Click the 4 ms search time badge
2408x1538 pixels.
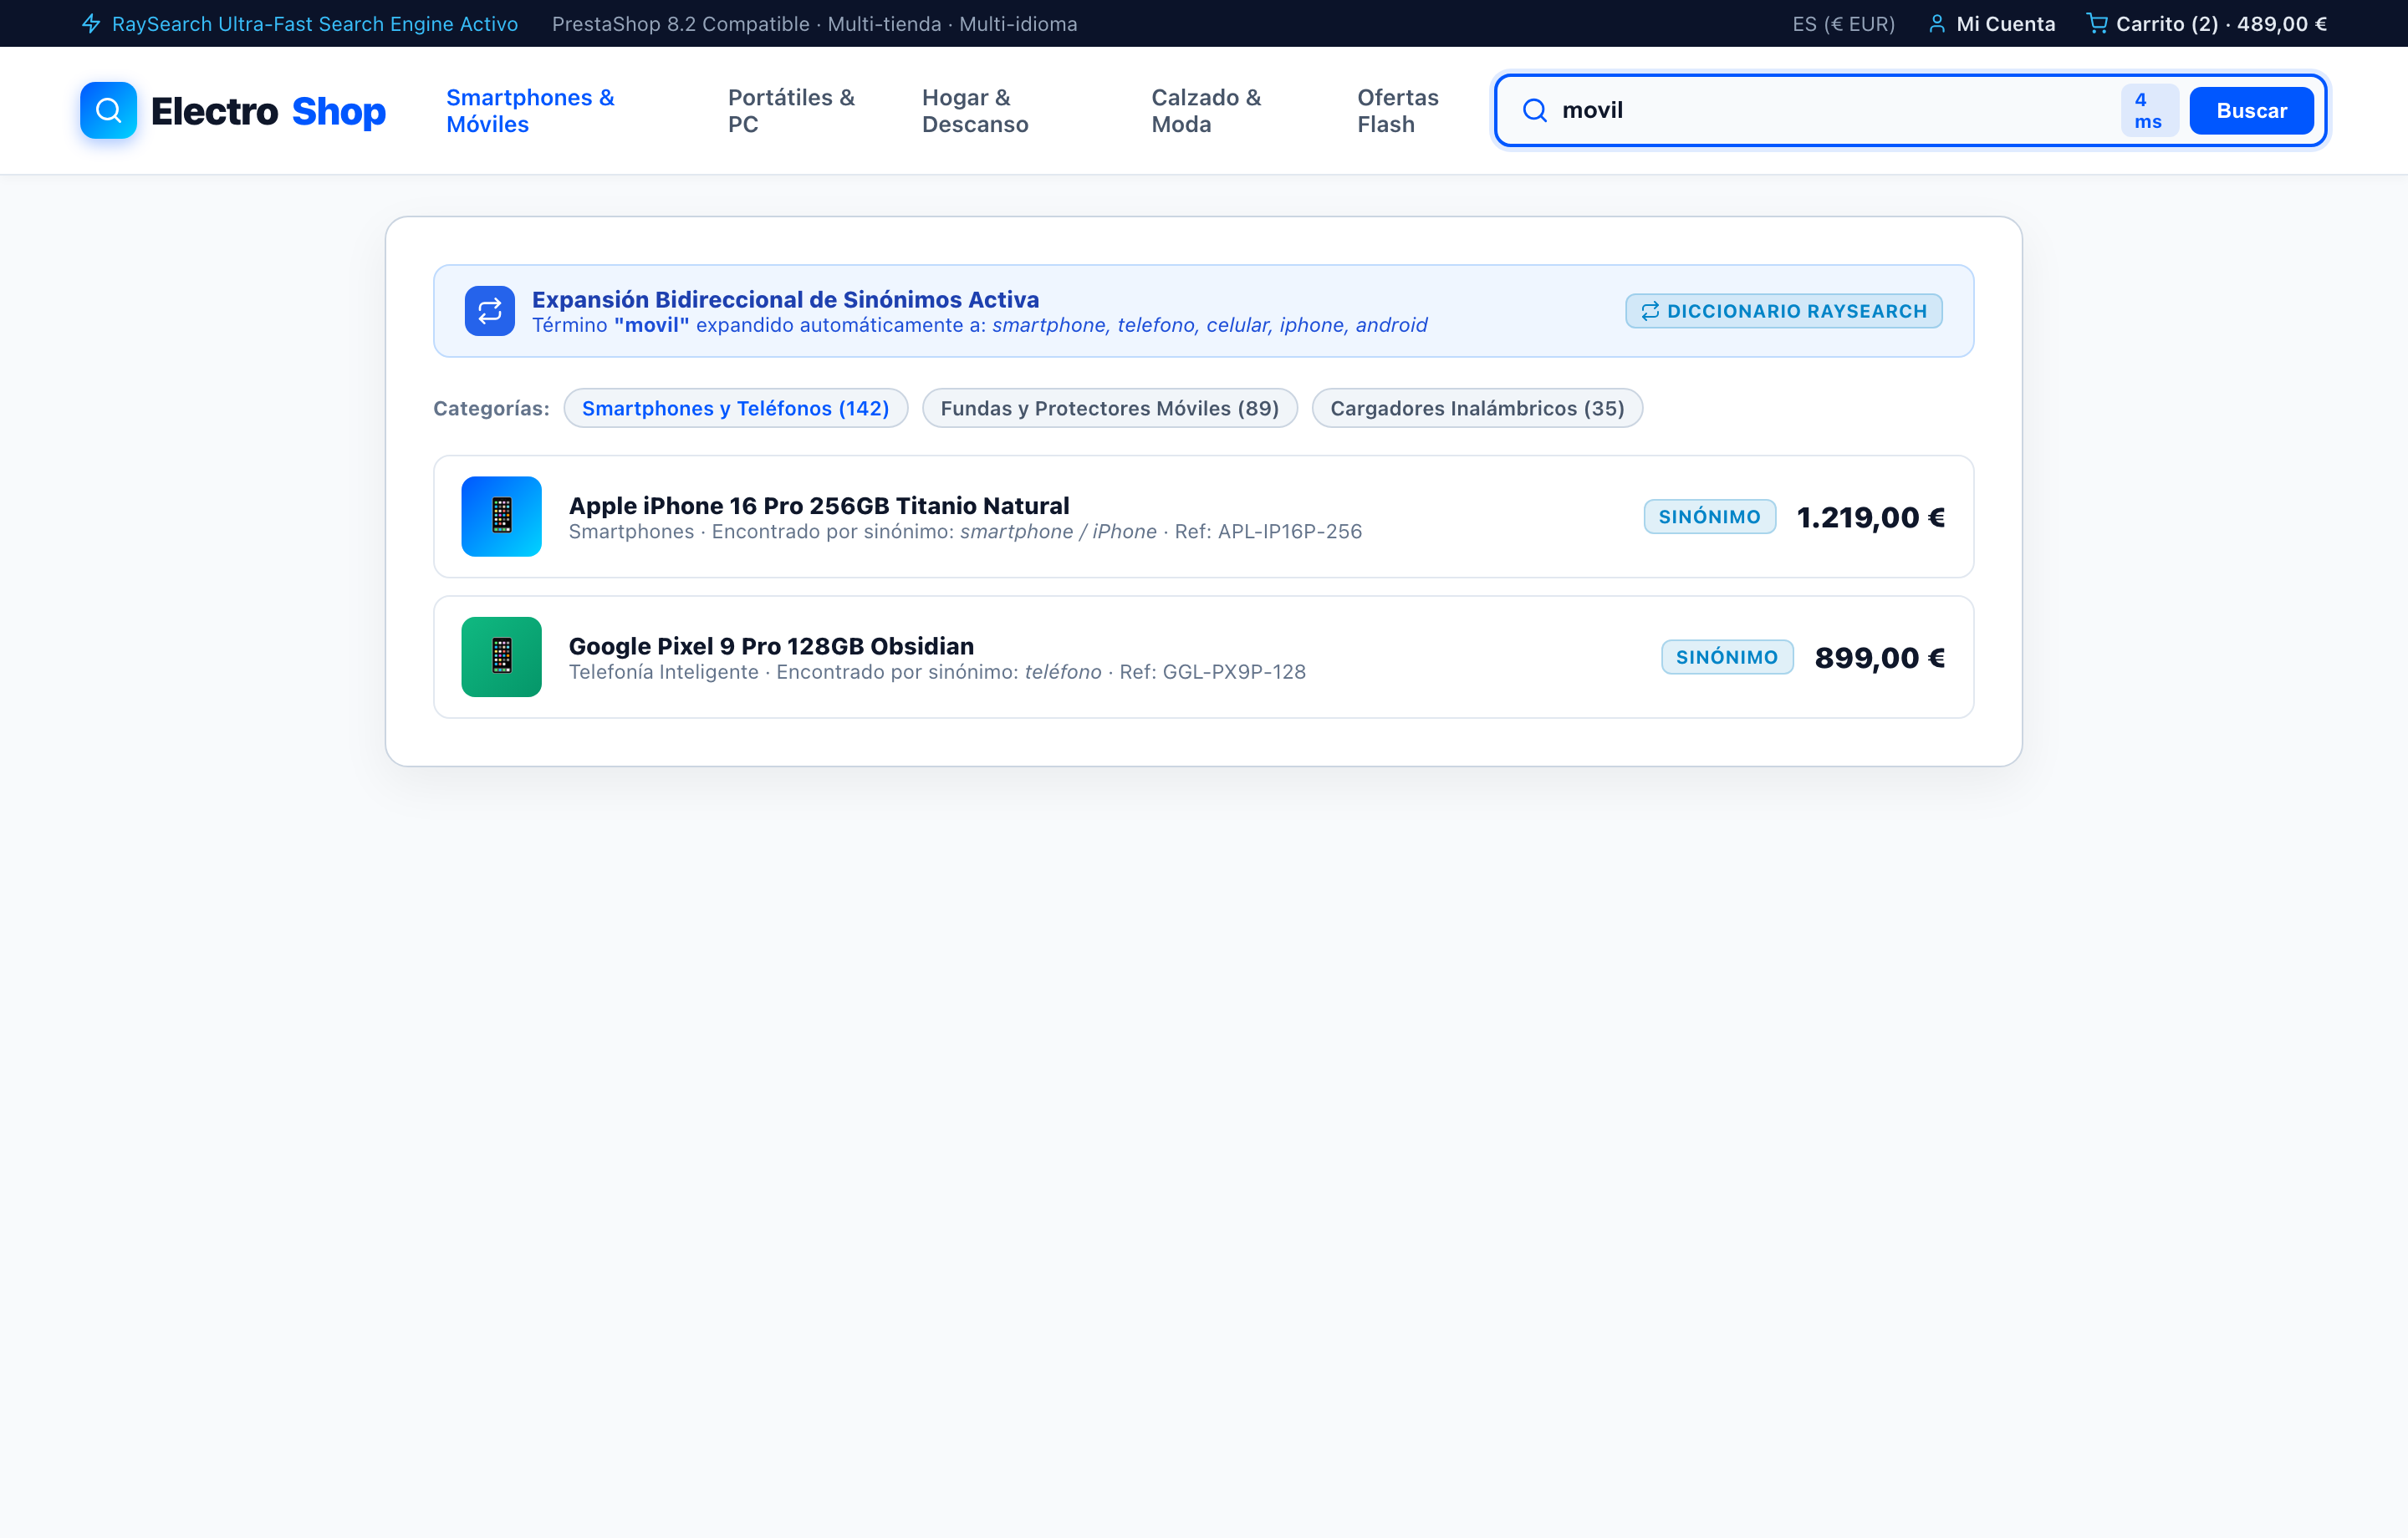pos(2148,110)
